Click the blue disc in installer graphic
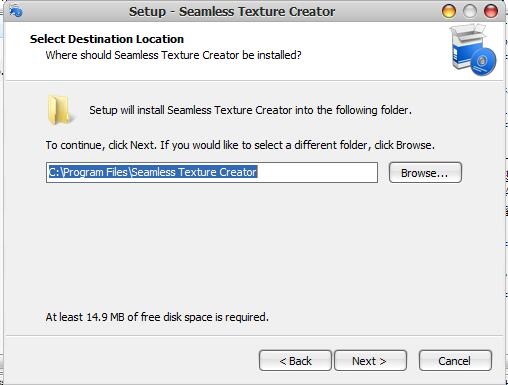Viewport: 508px width, 385px height. 483,62
